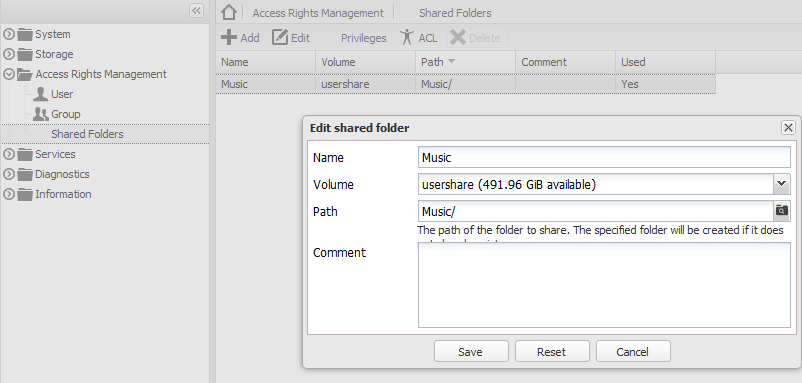This screenshot has height=383, width=802.
Task: Expand the System tree node
Action: (9, 34)
